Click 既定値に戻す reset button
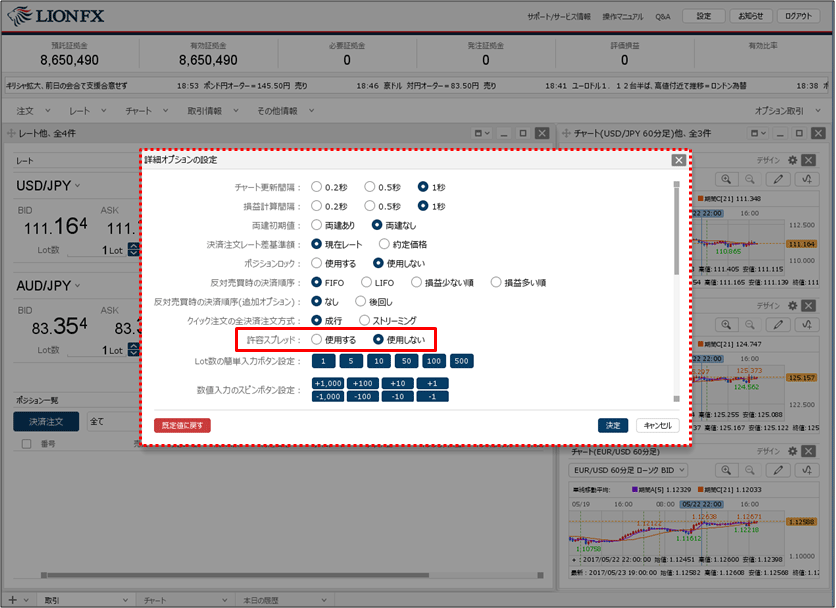836x608 pixels. pos(182,425)
